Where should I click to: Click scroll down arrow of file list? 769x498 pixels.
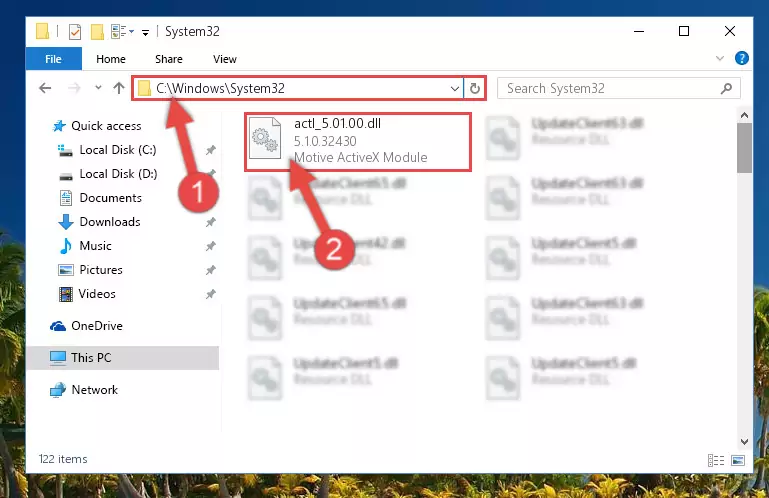[744, 442]
